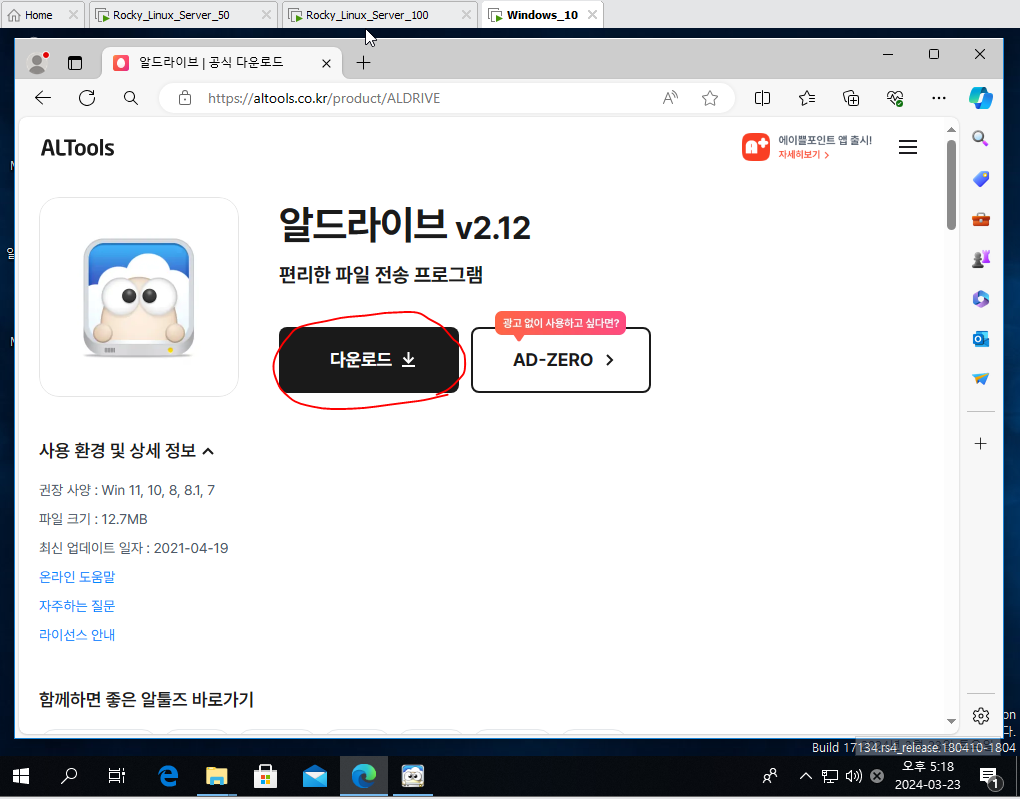1020x799 pixels.
Task: Switch to the Rocky_Linux_Server_100 tab
Action: [x=379, y=15]
